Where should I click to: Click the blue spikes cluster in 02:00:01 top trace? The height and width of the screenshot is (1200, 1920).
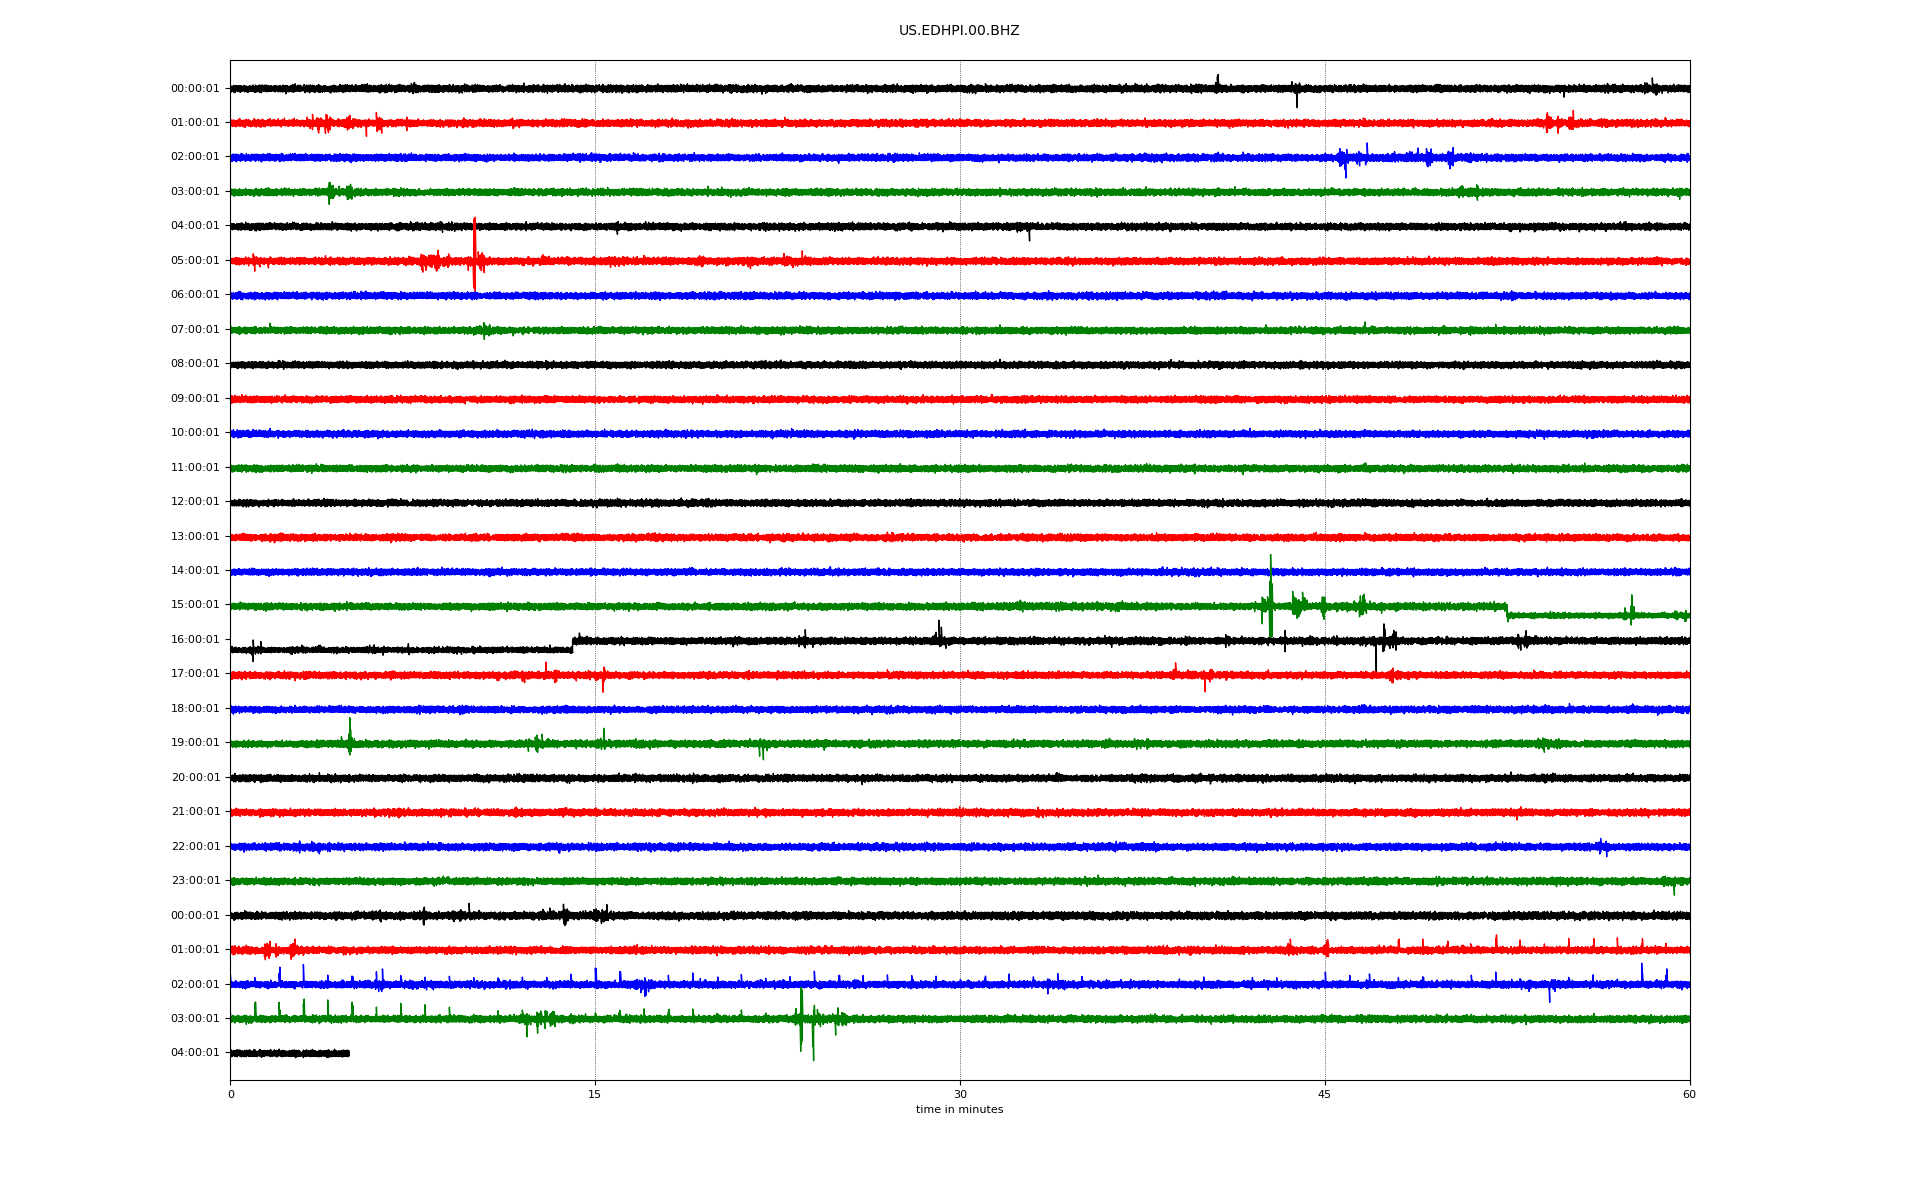[1346, 158]
